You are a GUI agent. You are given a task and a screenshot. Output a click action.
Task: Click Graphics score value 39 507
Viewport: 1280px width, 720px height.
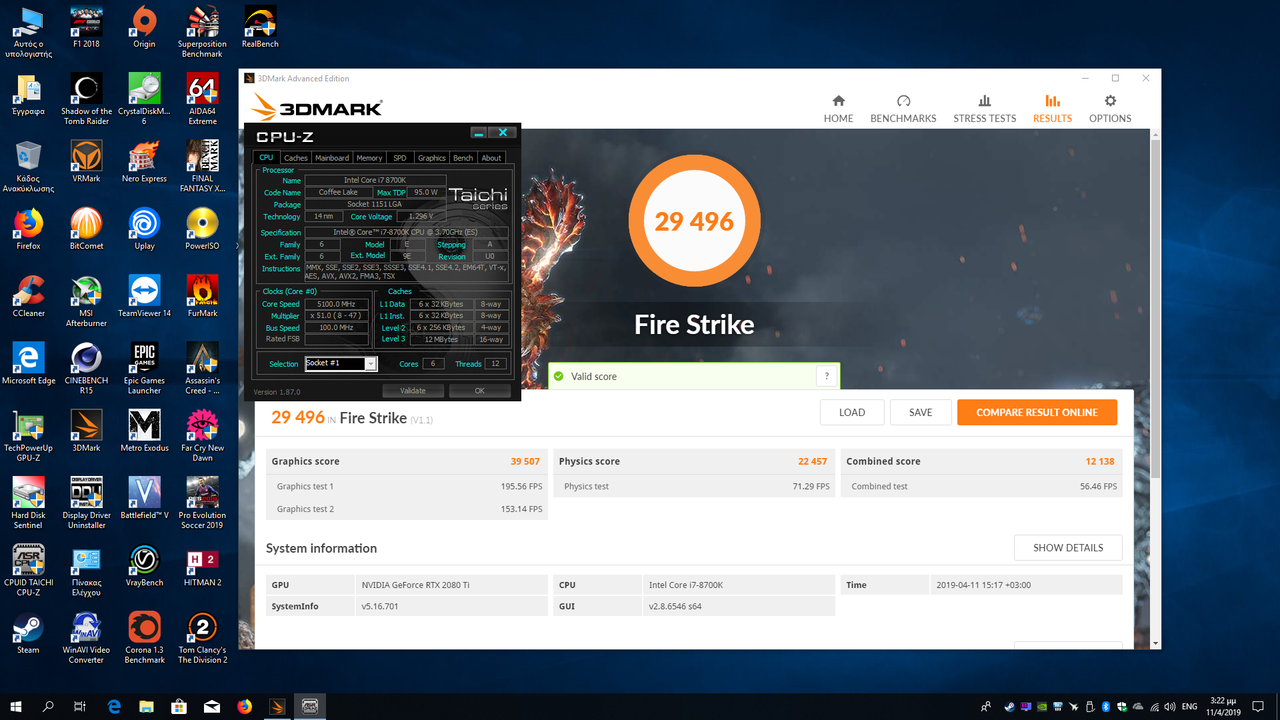pos(525,461)
